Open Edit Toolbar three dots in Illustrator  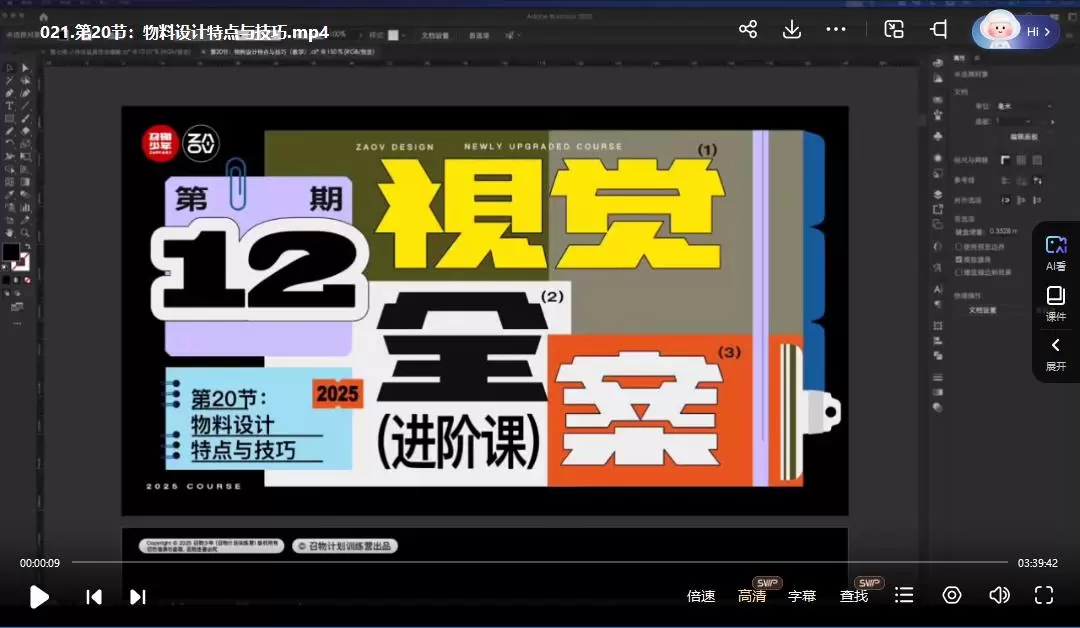point(17,323)
